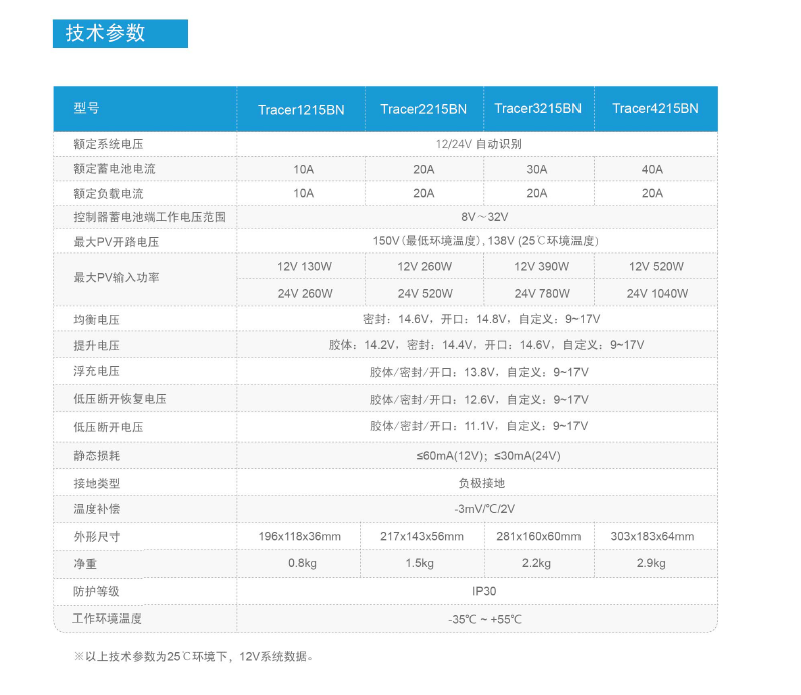Click the 13.8V float voltage value
The width and height of the screenshot is (801, 695).
tap(479, 372)
